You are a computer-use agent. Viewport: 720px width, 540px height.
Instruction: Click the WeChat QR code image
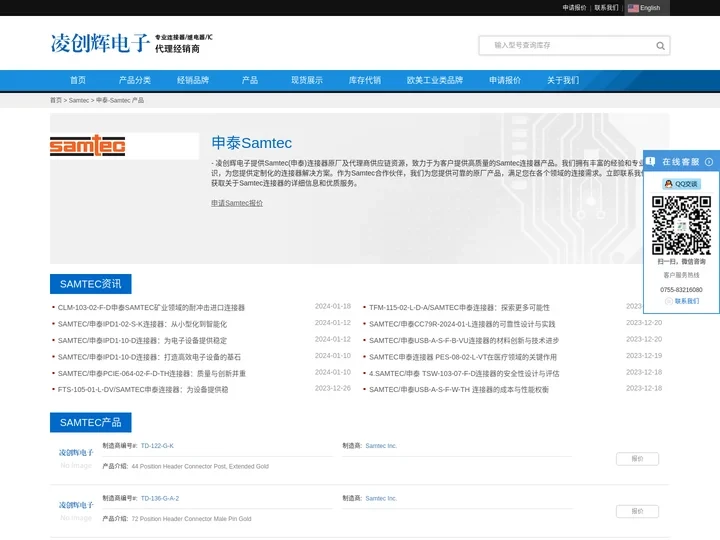click(681, 225)
